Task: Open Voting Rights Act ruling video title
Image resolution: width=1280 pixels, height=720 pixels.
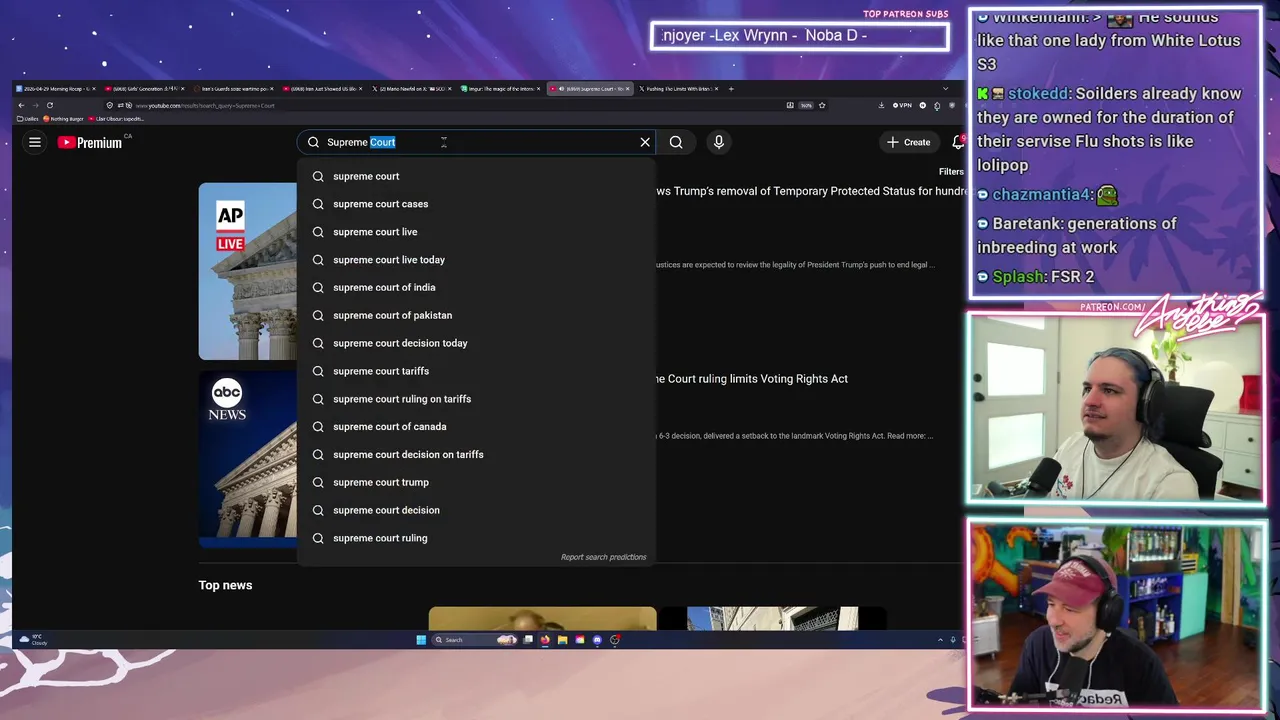Action: tap(751, 379)
